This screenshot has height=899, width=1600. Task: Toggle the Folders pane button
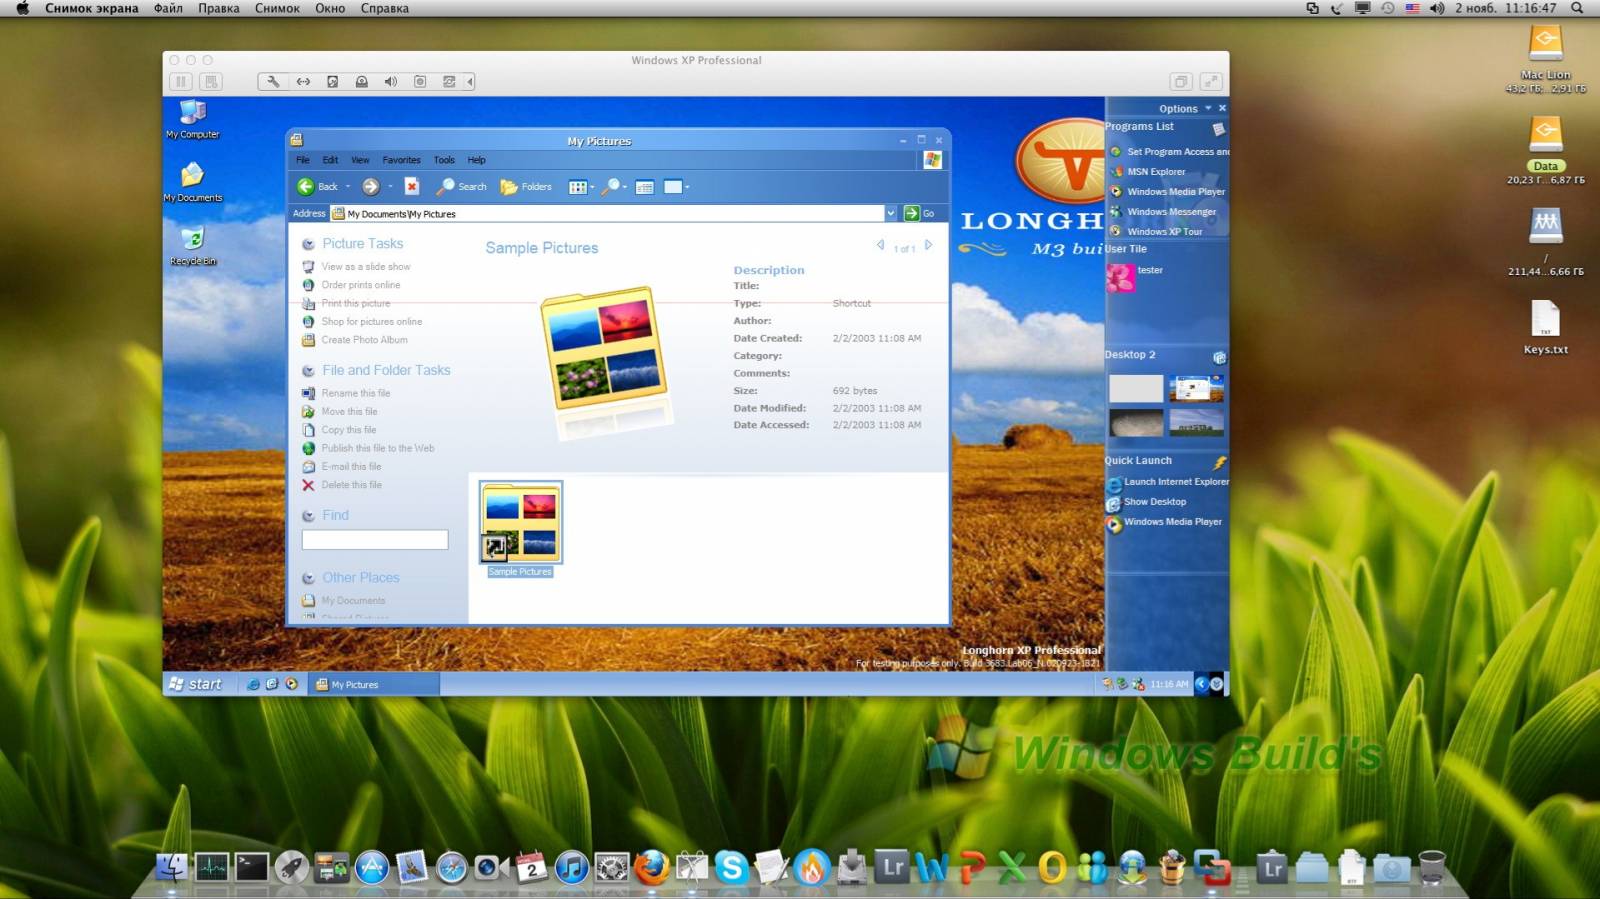tap(526, 187)
